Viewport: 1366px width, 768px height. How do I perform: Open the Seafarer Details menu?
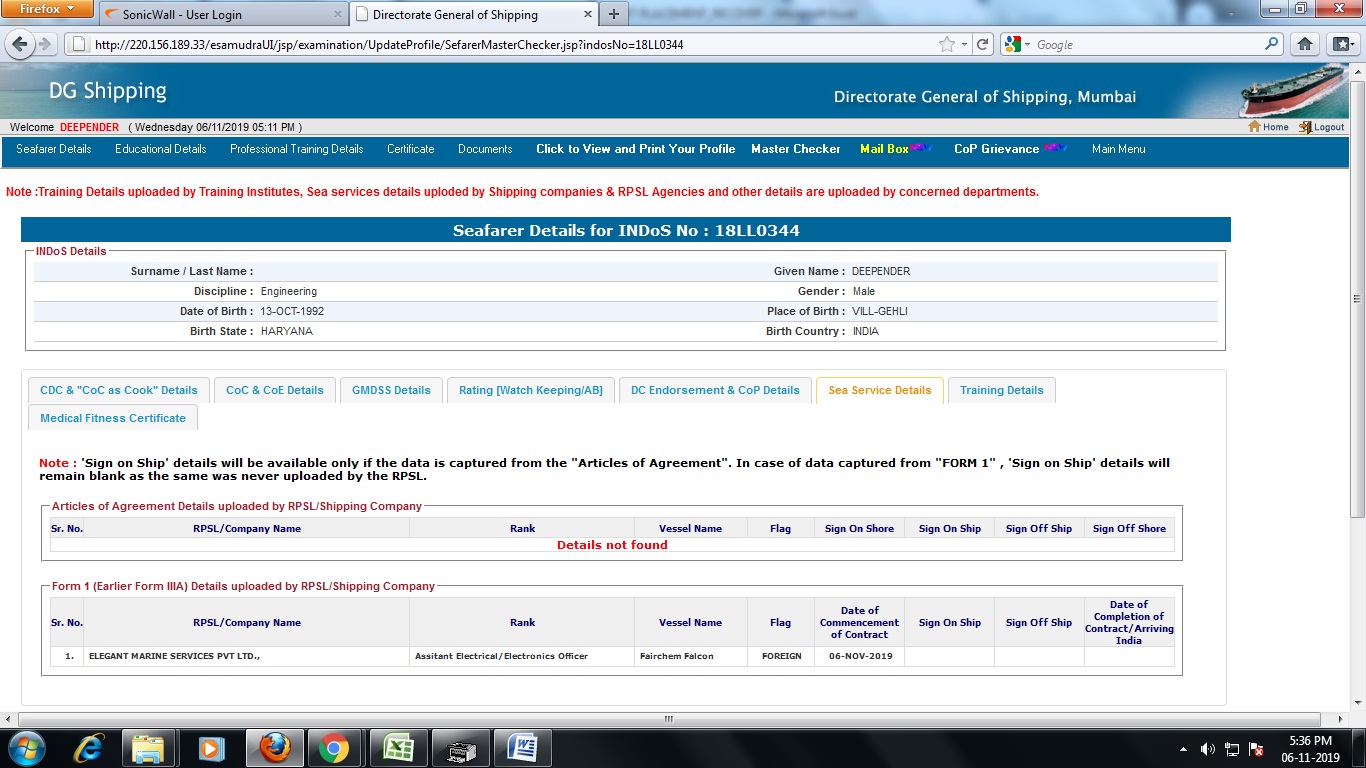pyautogui.click(x=54, y=149)
